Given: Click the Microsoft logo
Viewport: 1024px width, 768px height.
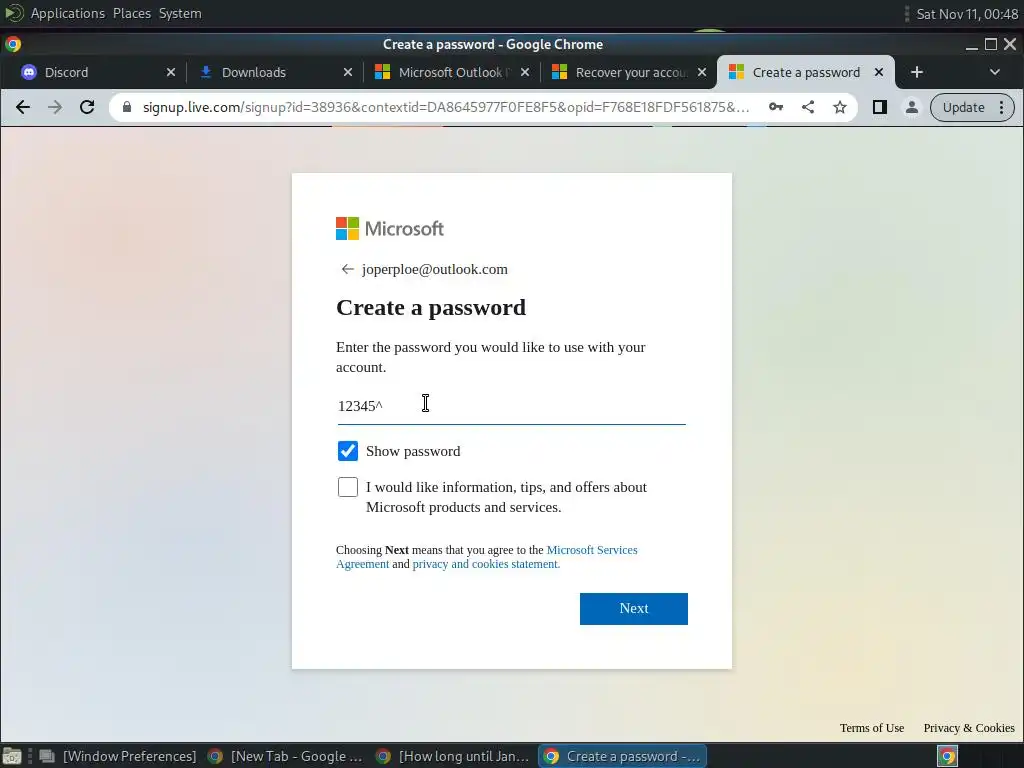Looking at the screenshot, I should 390,229.
